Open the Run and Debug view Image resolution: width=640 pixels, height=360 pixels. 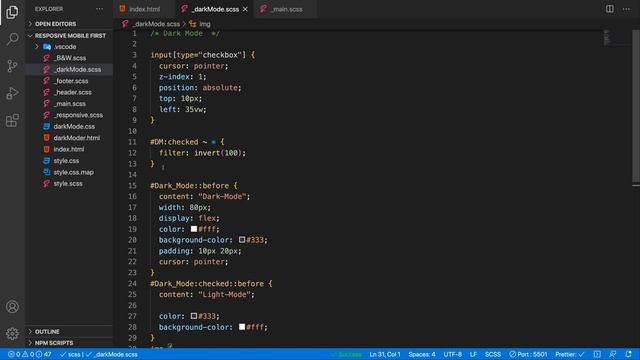click(x=12, y=93)
